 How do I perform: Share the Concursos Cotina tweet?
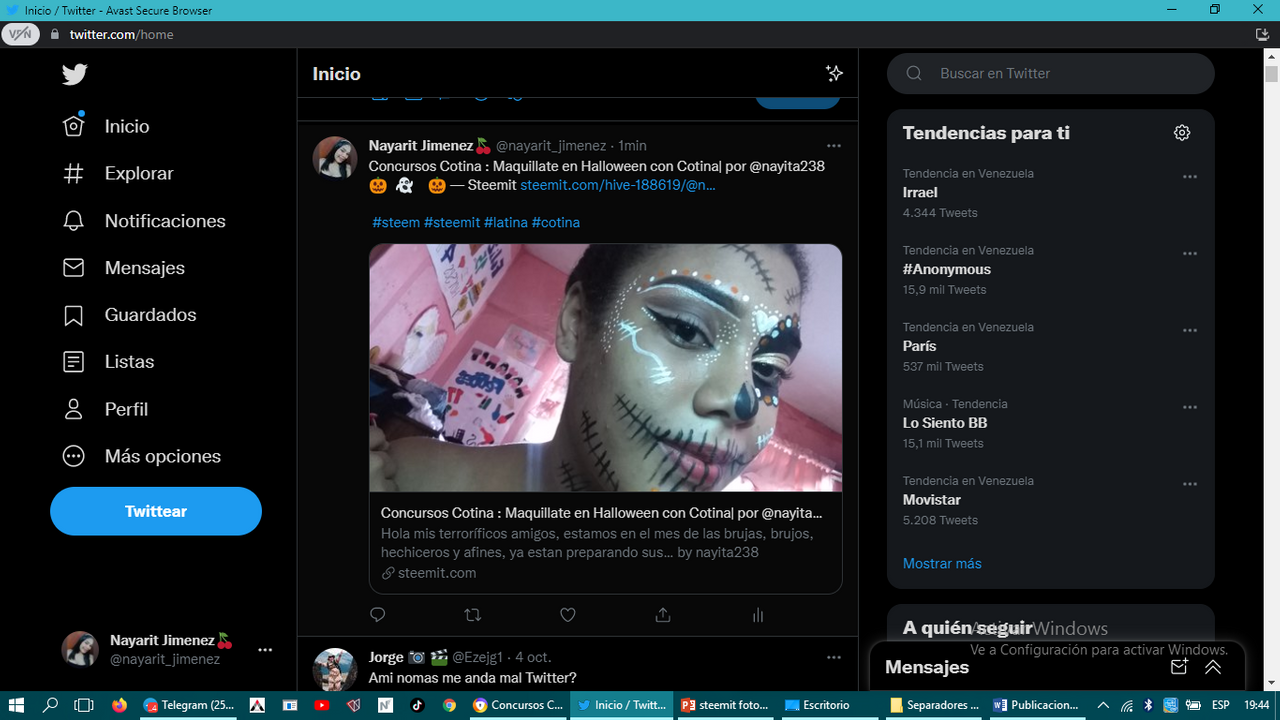[663, 615]
